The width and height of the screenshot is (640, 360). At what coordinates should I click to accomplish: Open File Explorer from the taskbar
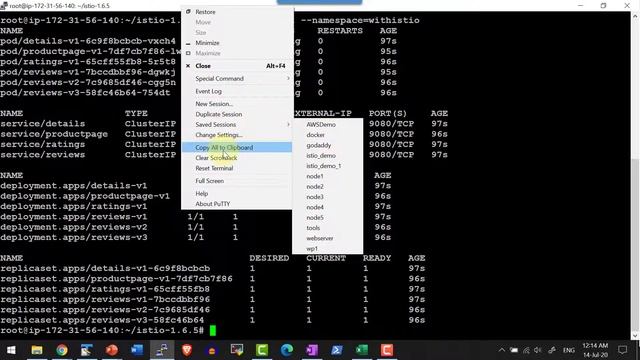pos(37,350)
